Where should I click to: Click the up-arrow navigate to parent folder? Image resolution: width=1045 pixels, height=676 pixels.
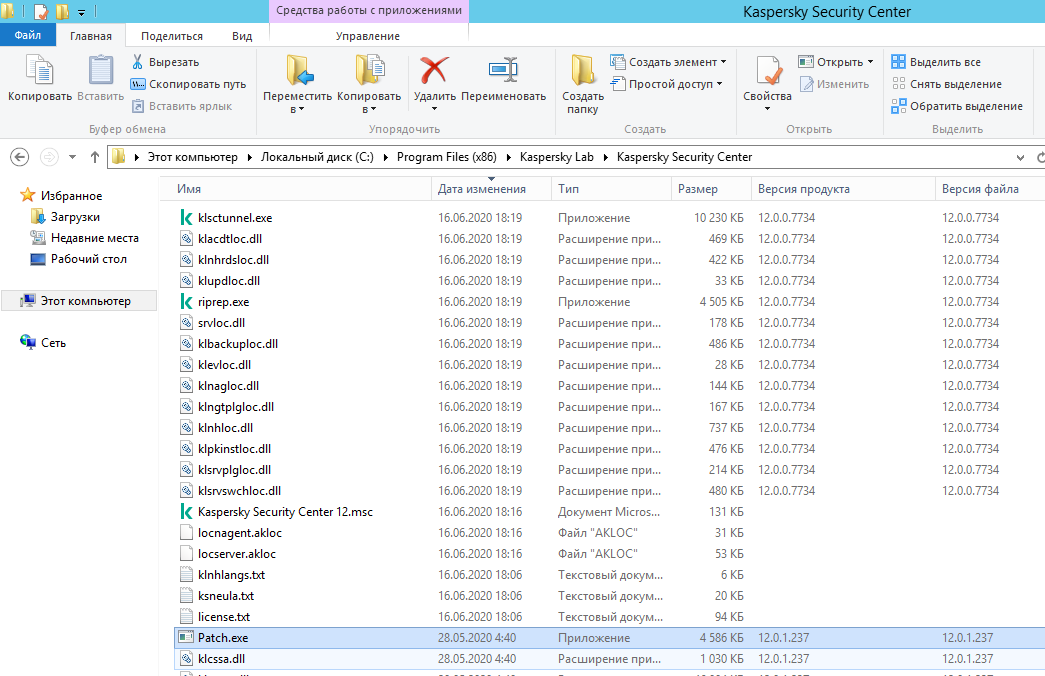tap(95, 157)
